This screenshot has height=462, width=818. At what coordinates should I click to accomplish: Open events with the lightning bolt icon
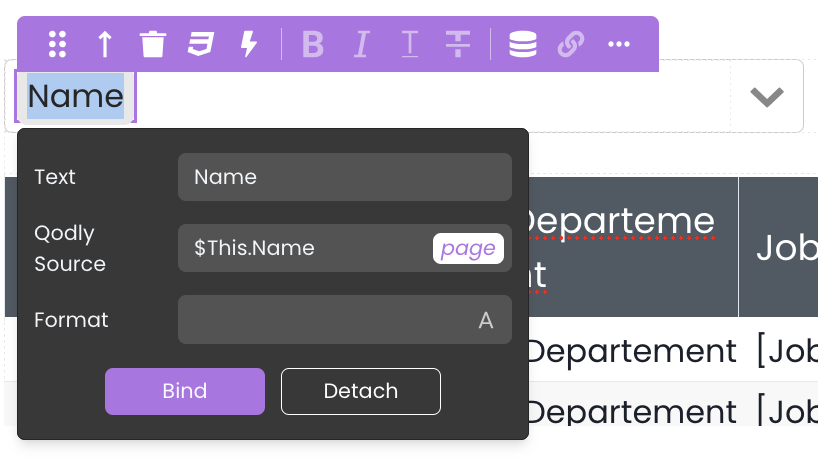[249, 44]
